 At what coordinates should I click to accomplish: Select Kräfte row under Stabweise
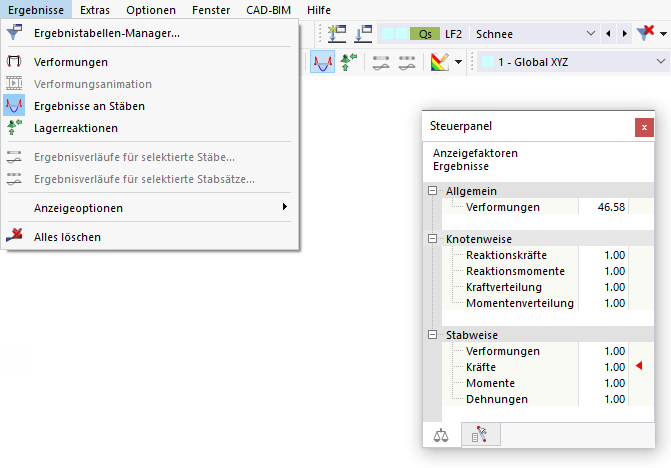point(548,367)
